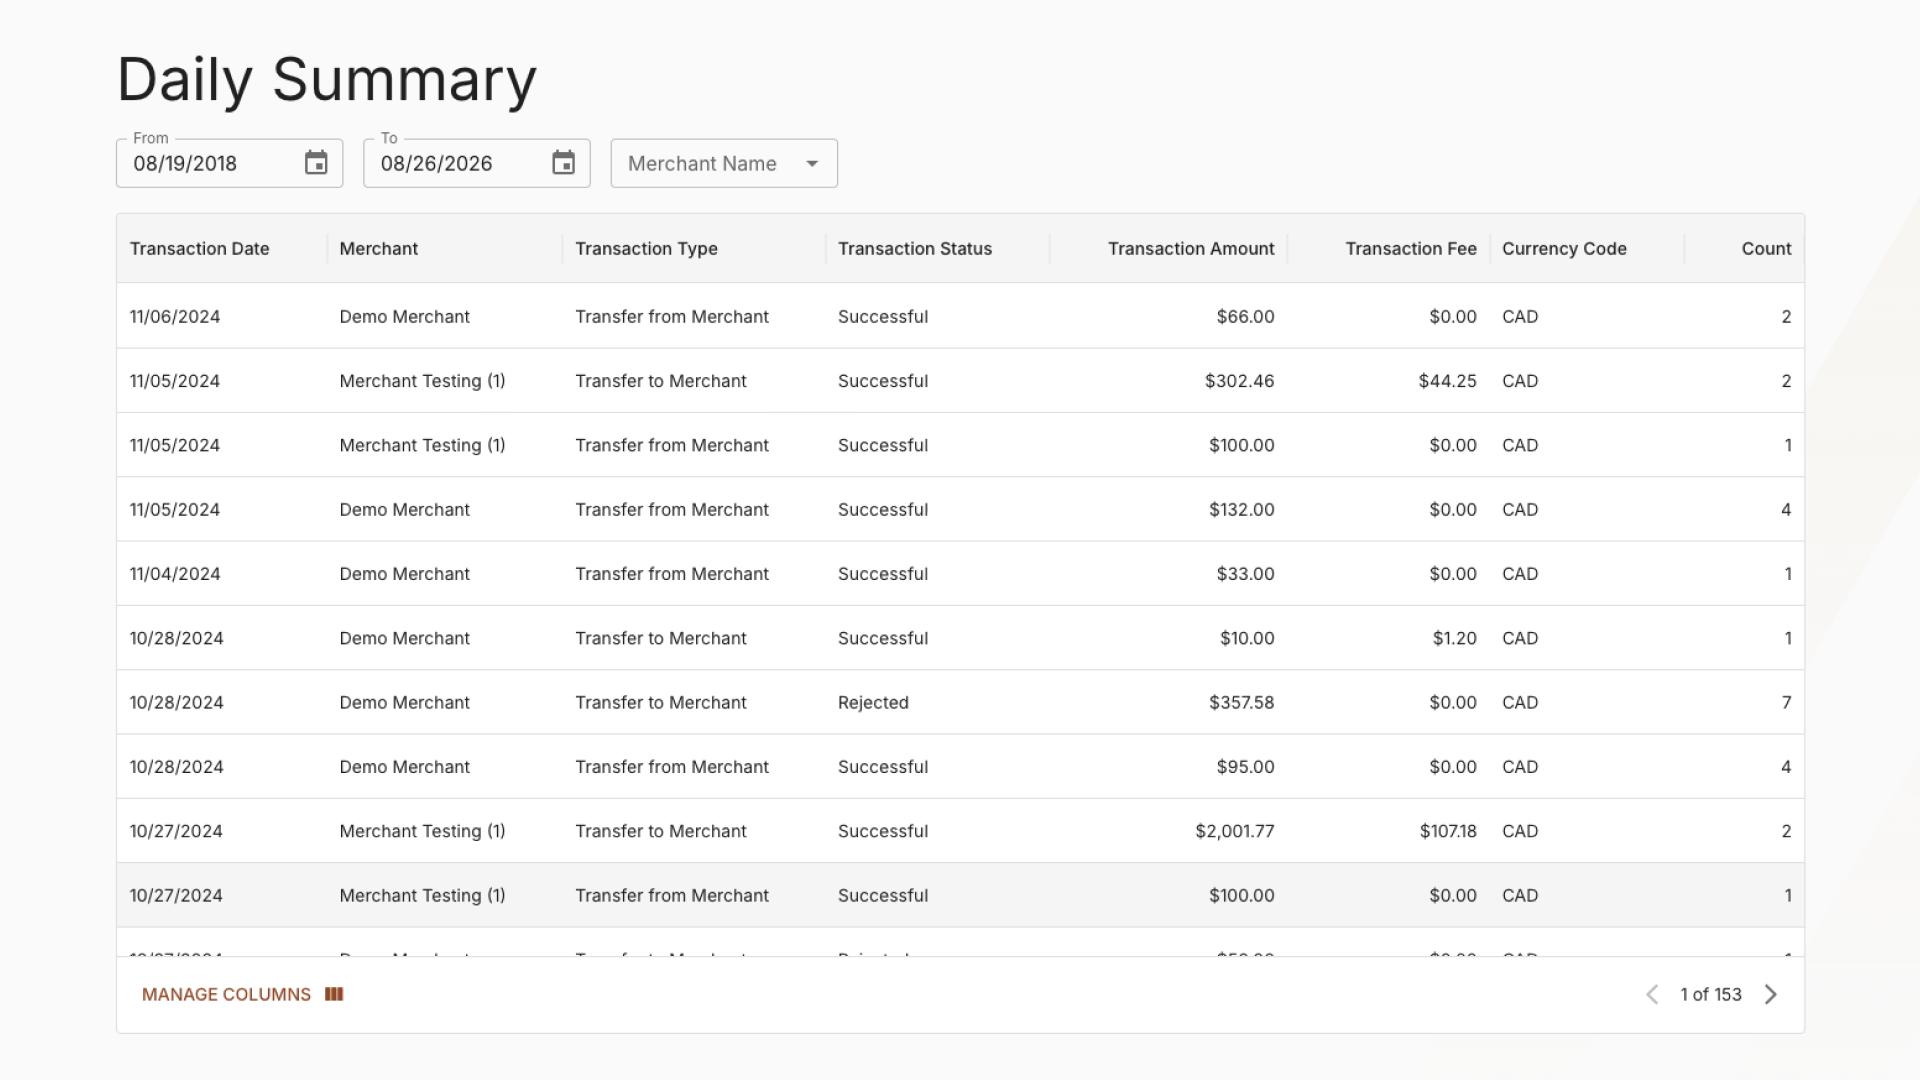Sort by Merchant column header
Screen dimensions: 1920x1080
coord(379,248)
